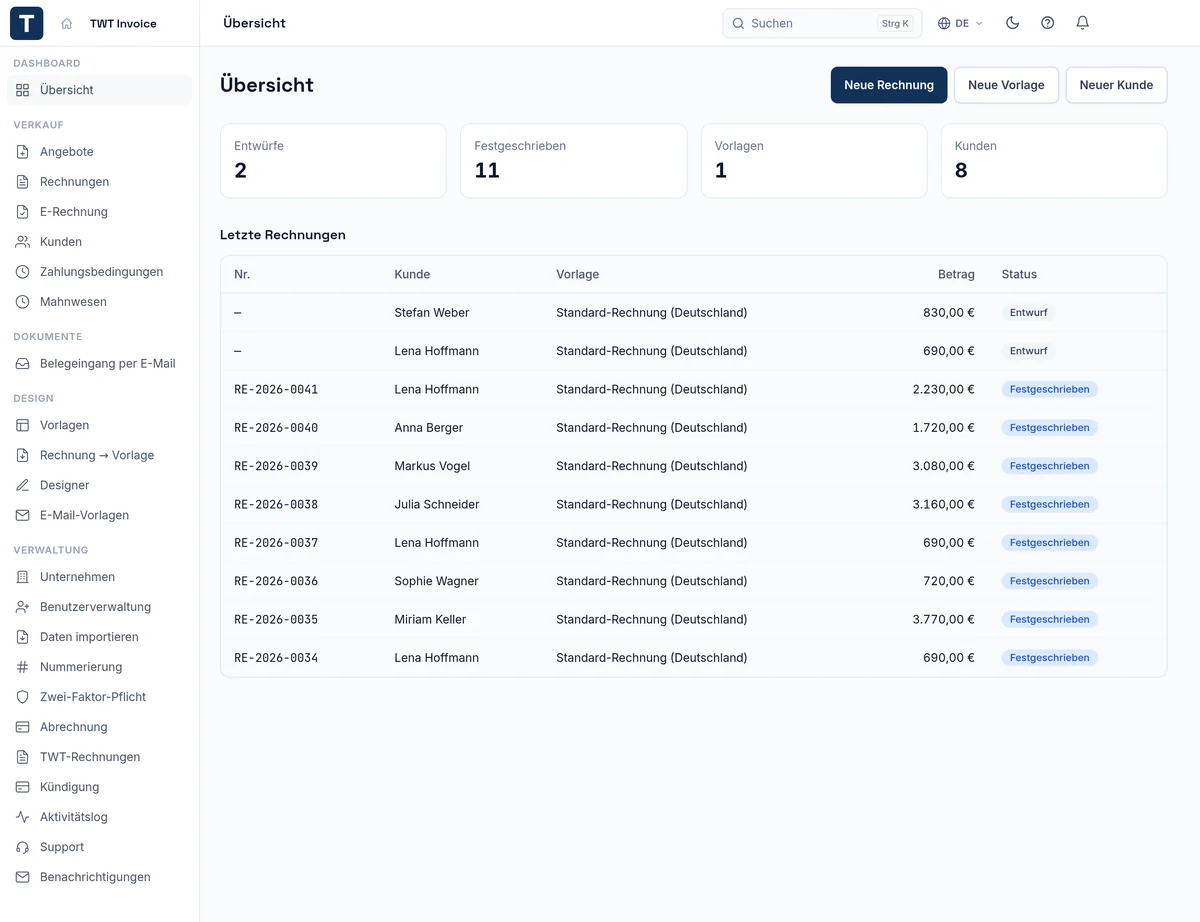
Task: Click the TWT Invoice logo icon
Action: click(x=27, y=23)
